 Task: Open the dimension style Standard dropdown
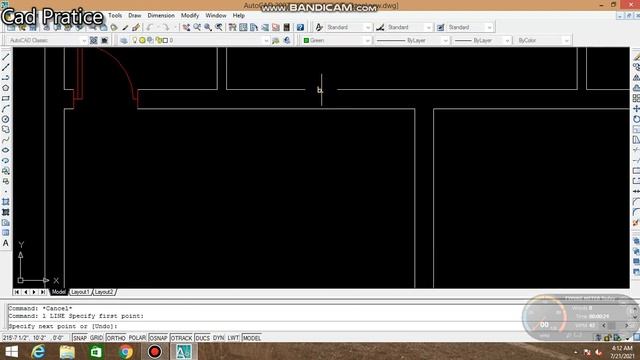click(428, 27)
